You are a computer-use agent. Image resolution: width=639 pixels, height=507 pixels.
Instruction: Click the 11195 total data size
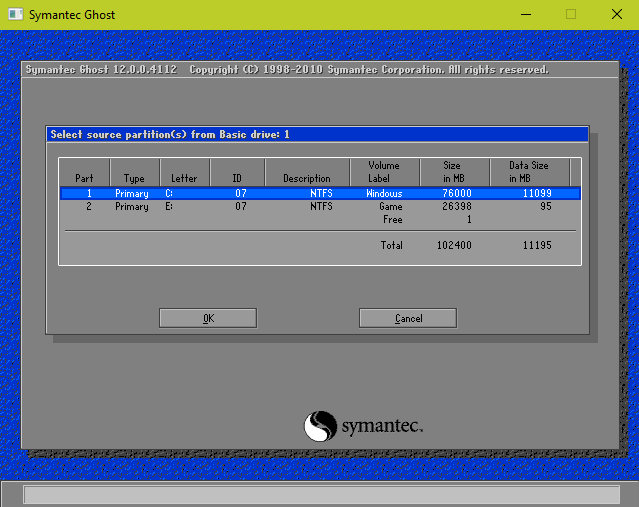coord(537,245)
